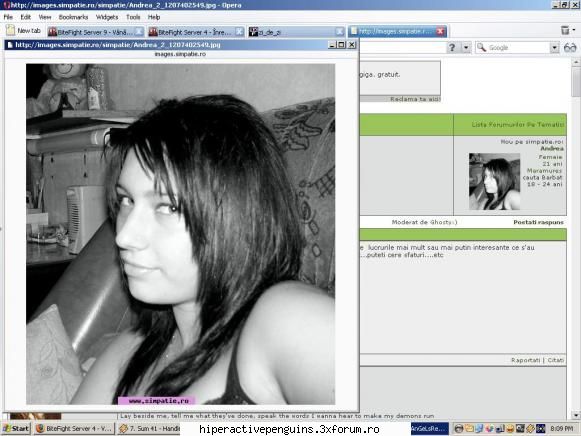Open the closed tabs trash icon
581x436 pixels.
(x=565, y=30)
